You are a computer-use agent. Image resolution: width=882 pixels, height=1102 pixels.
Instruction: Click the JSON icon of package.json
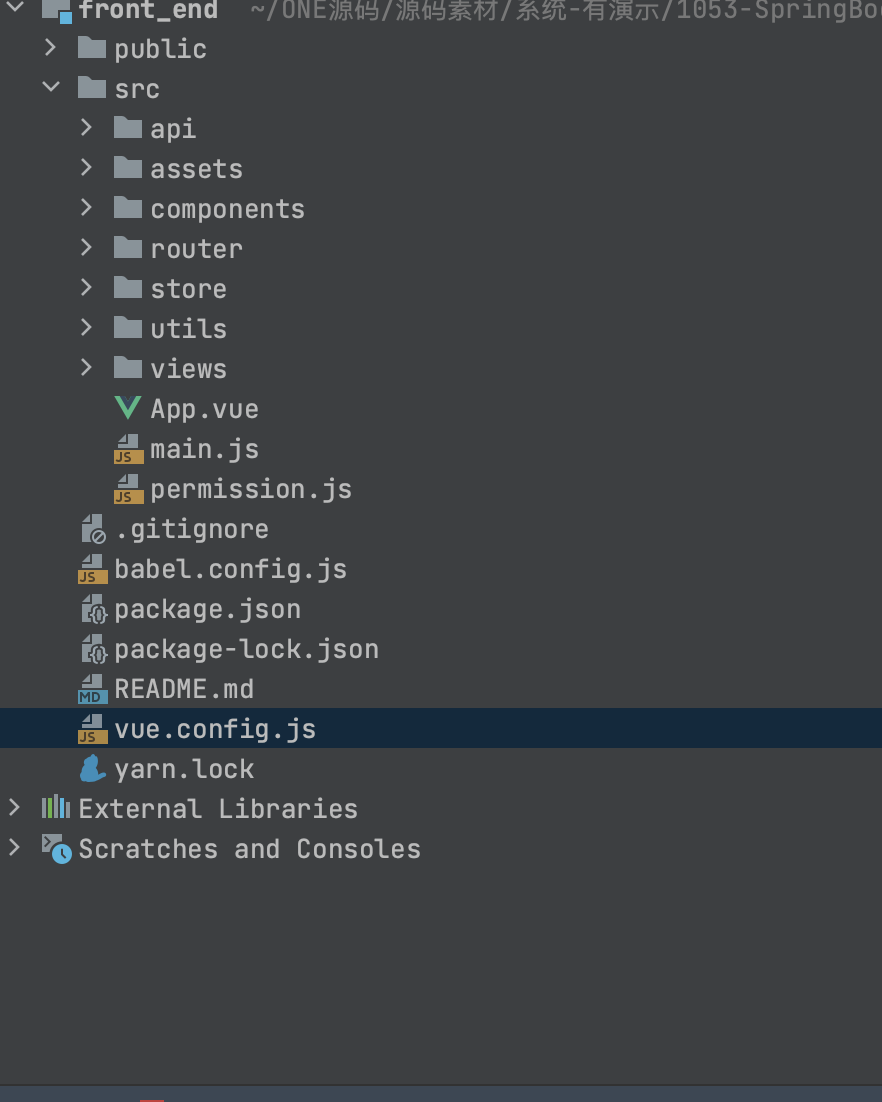[93, 609]
